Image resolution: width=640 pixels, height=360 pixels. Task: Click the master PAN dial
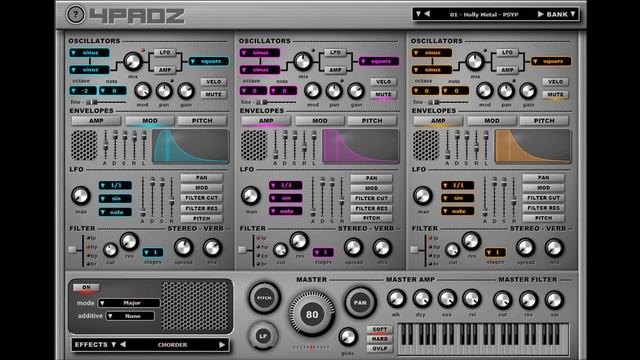coord(360,302)
